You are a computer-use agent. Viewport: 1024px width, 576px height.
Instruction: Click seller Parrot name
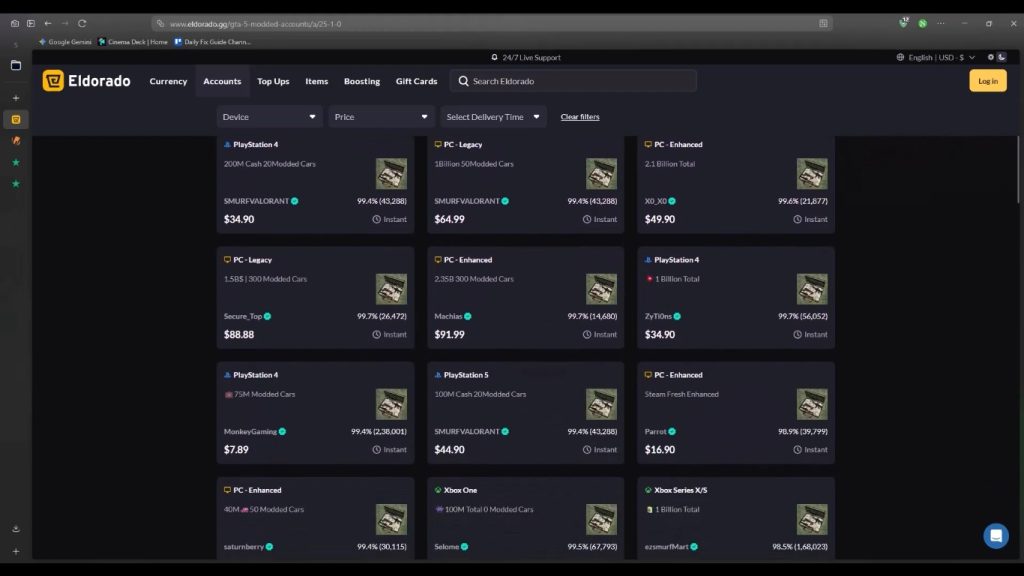click(656, 432)
